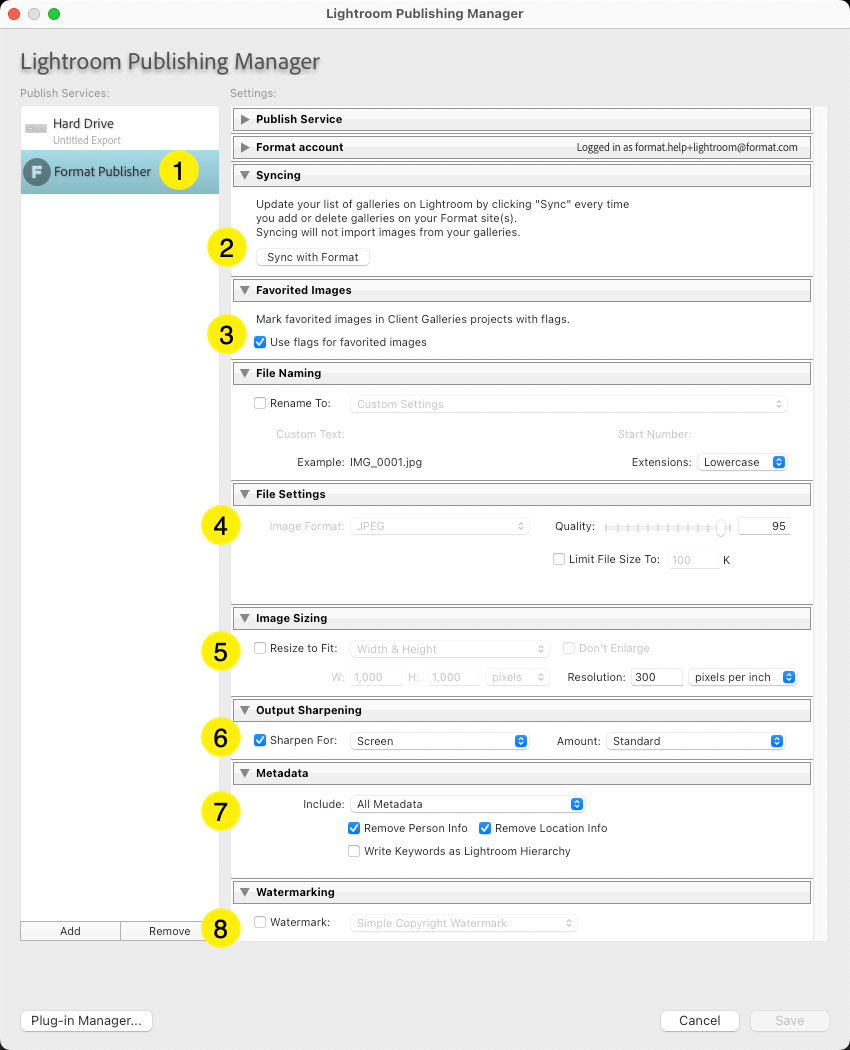The image size is (850, 1050).
Task: Enable the Watermark checkbox
Action: coord(260,922)
